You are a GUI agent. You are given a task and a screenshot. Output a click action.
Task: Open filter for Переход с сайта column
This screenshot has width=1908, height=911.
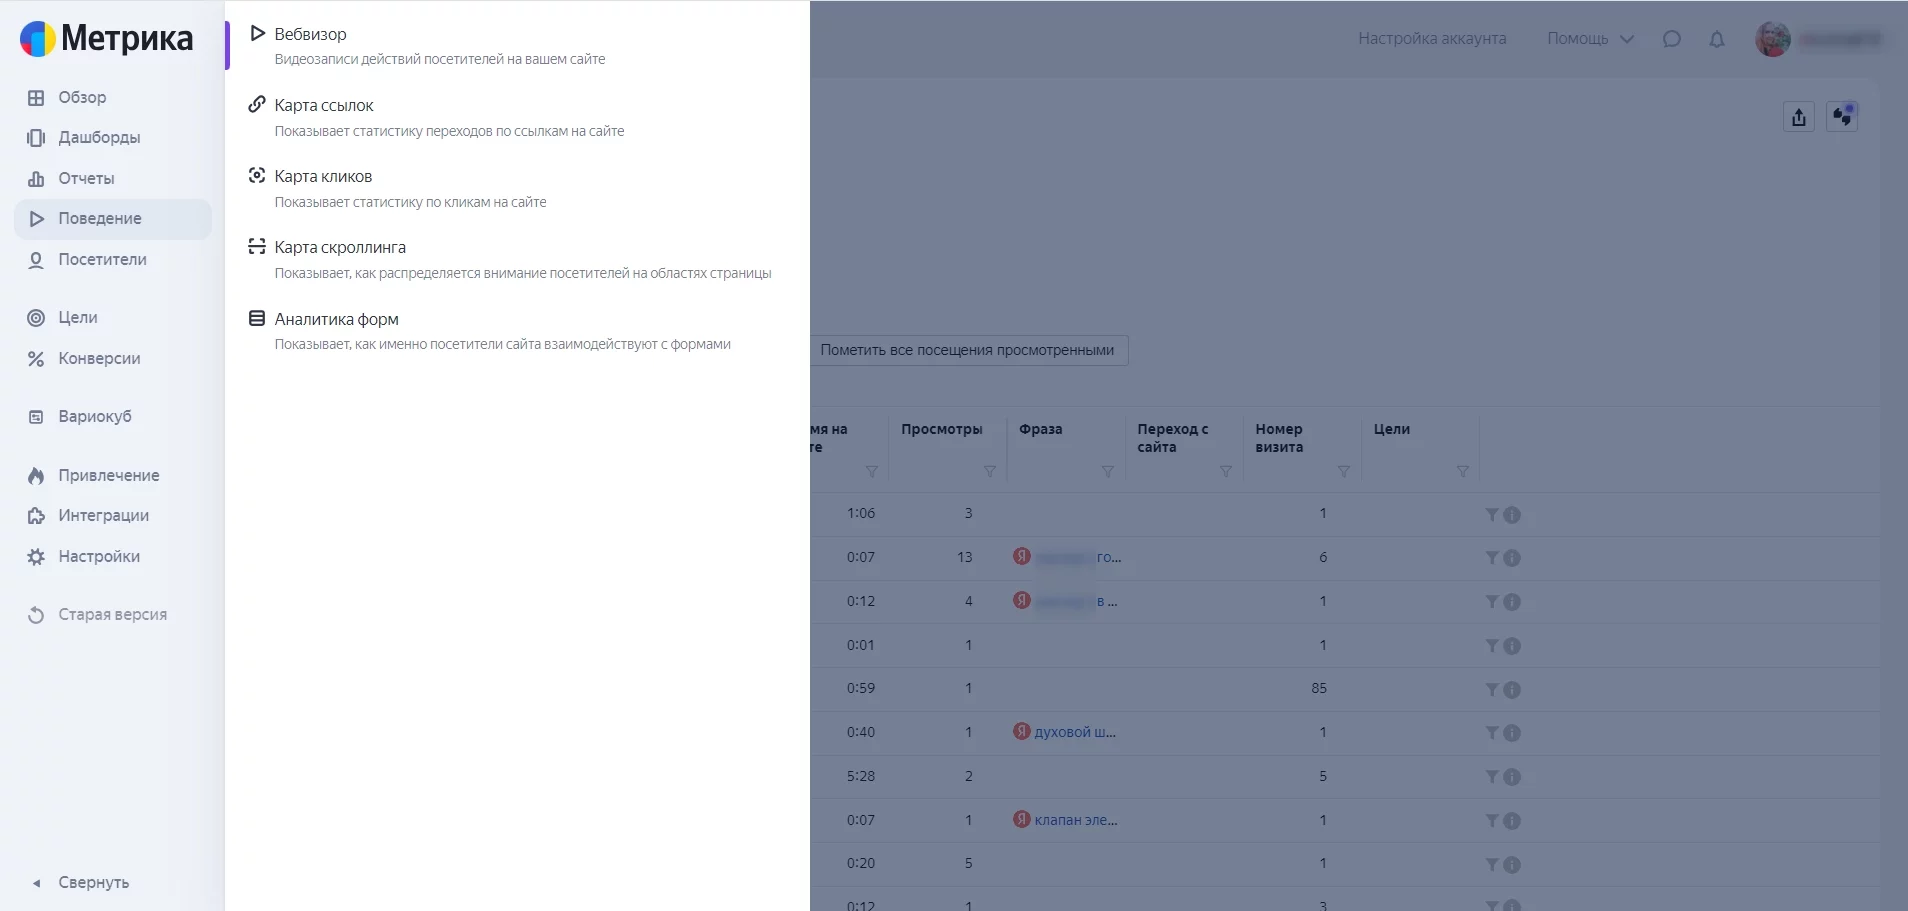pyautogui.click(x=1226, y=471)
